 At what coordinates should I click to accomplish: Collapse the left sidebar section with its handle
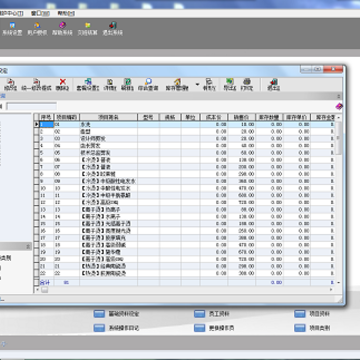click(x=28, y=246)
